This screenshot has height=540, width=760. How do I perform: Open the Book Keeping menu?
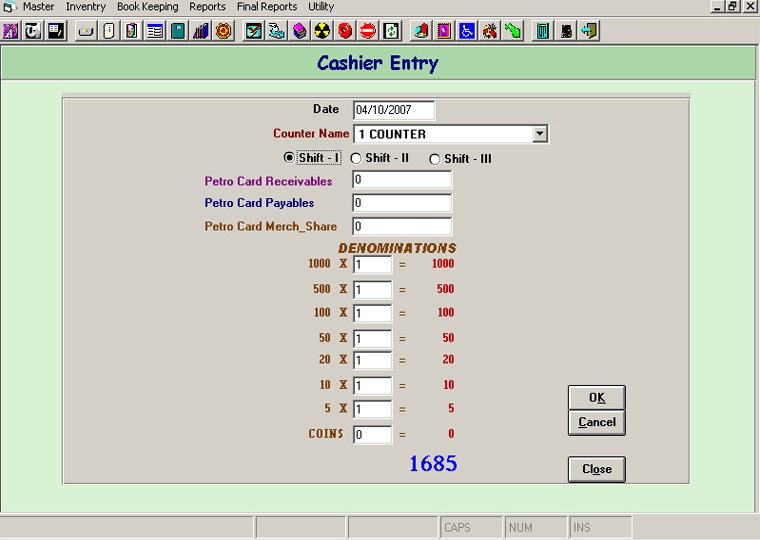click(148, 7)
